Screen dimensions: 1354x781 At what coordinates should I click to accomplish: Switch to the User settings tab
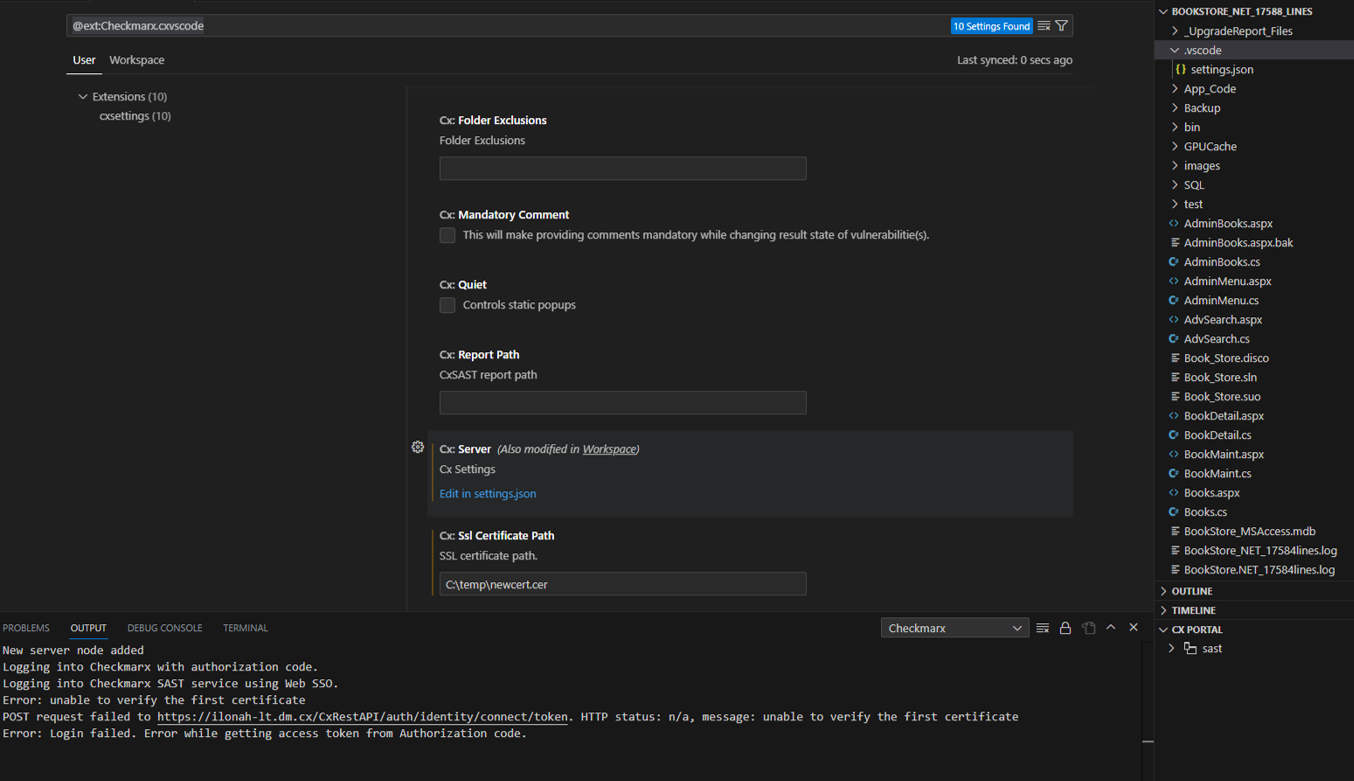pos(84,60)
